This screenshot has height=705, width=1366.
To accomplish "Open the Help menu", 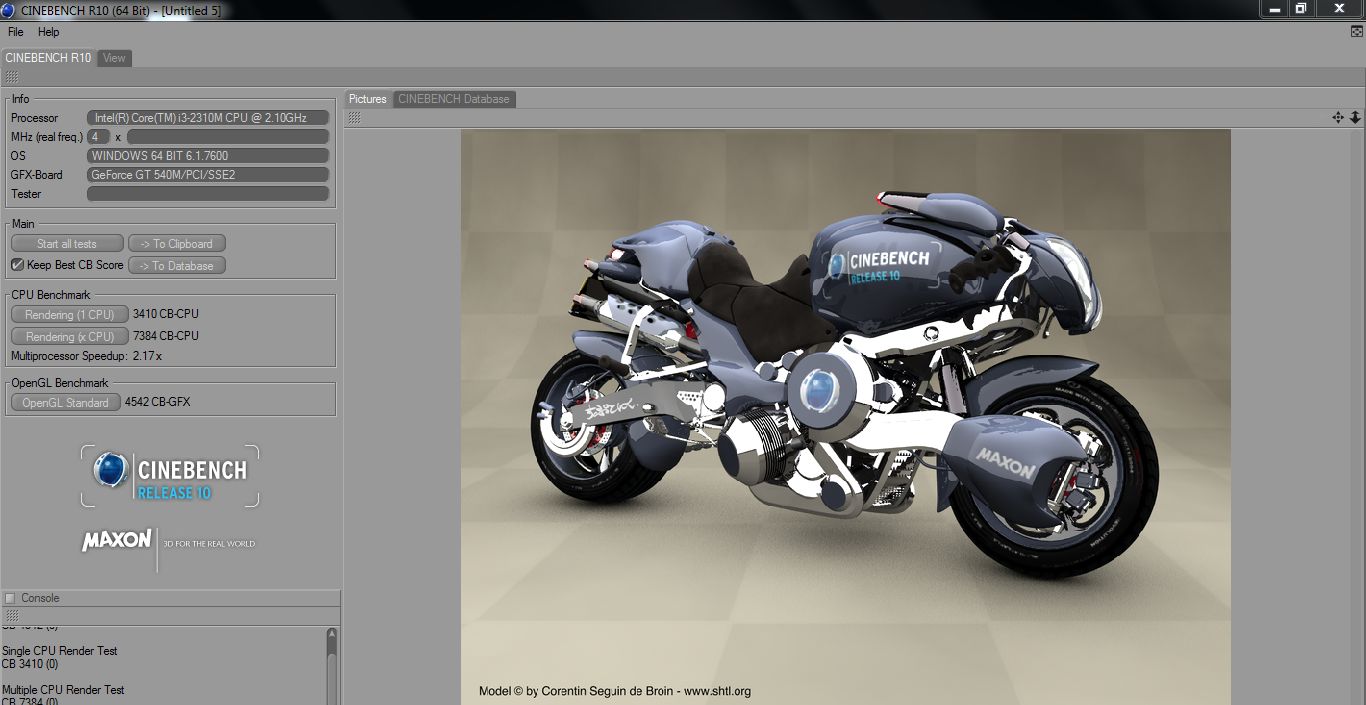I will 49,32.
